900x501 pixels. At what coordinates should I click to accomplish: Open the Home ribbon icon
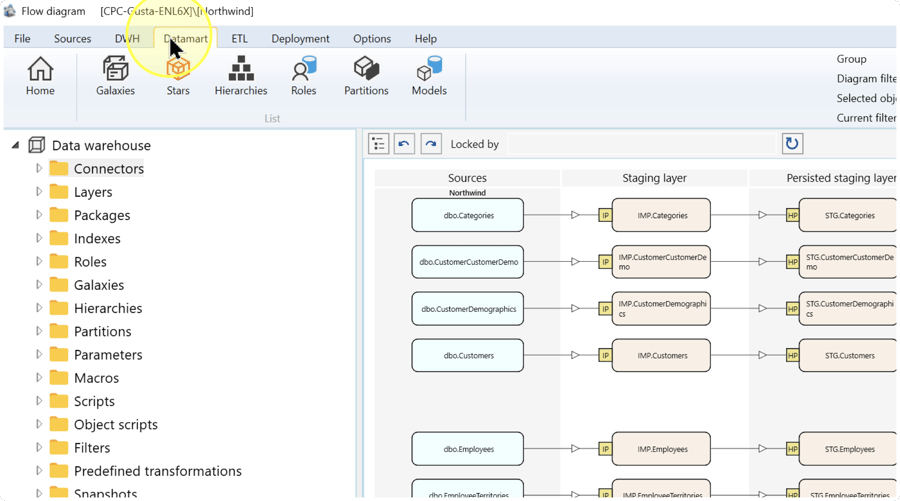40,76
